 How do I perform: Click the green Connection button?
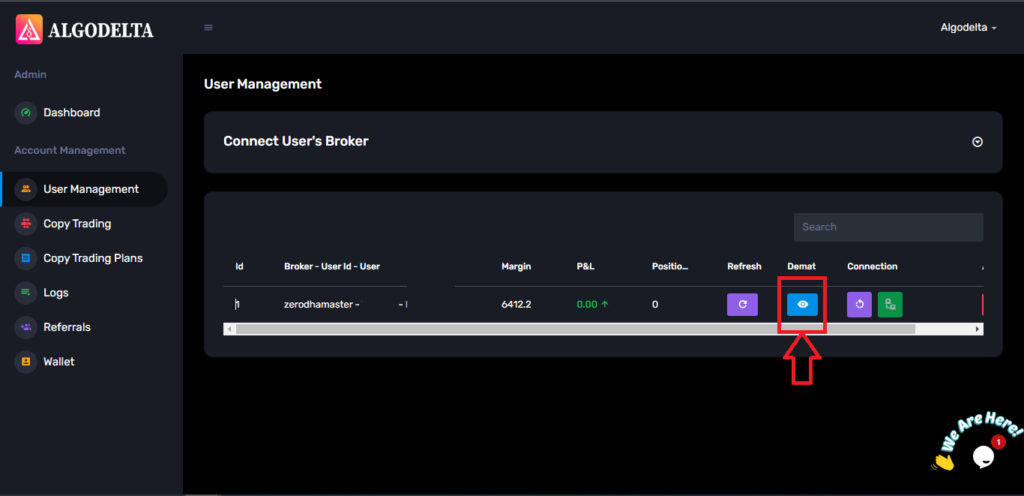pos(890,305)
